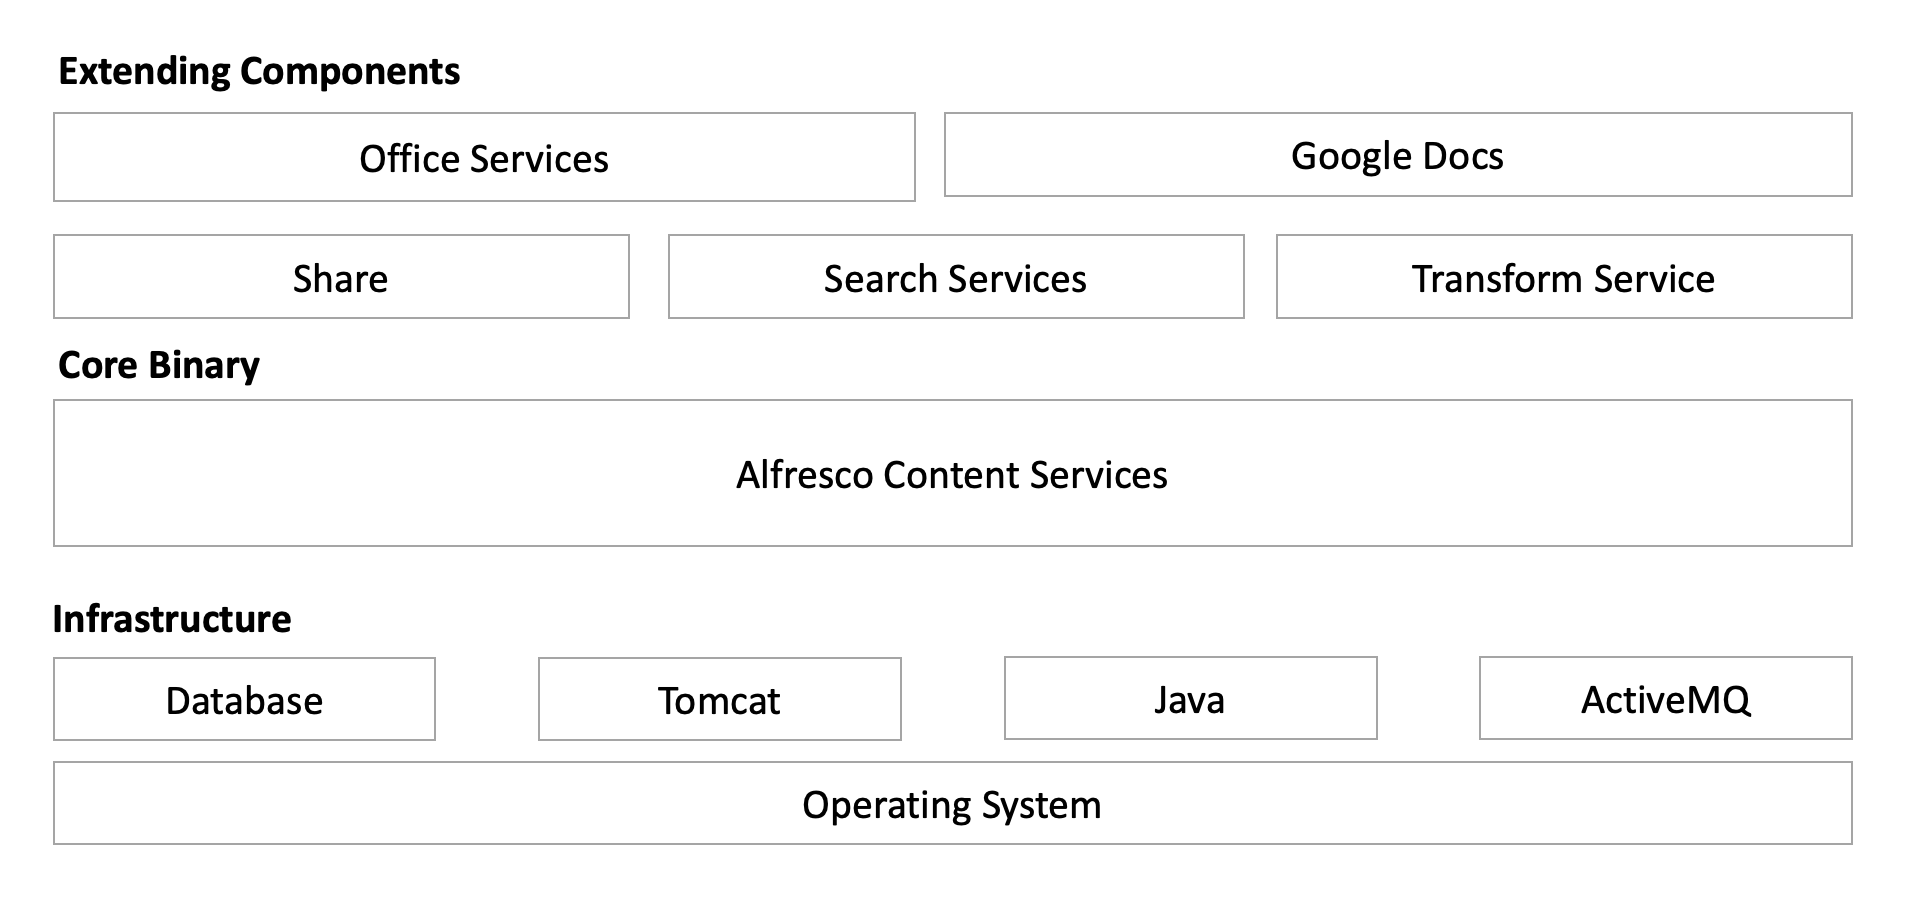This screenshot has width=1932, height=914.
Task: Click the Extending Components heading
Action: [x=259, y=71]
